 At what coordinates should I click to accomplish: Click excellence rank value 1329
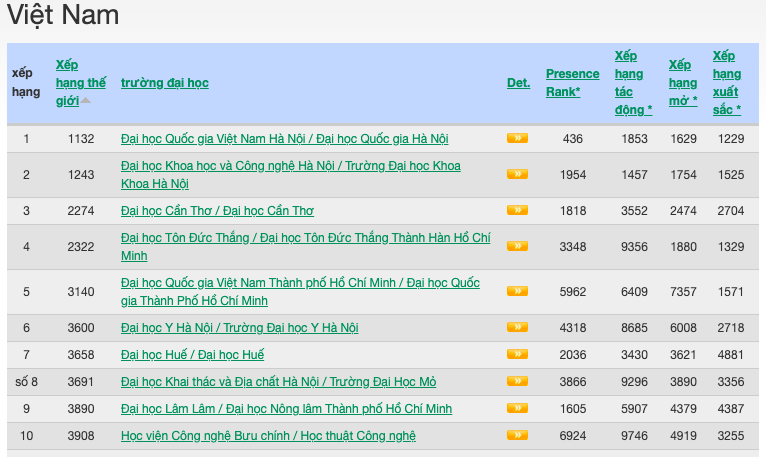click(731, 246)
